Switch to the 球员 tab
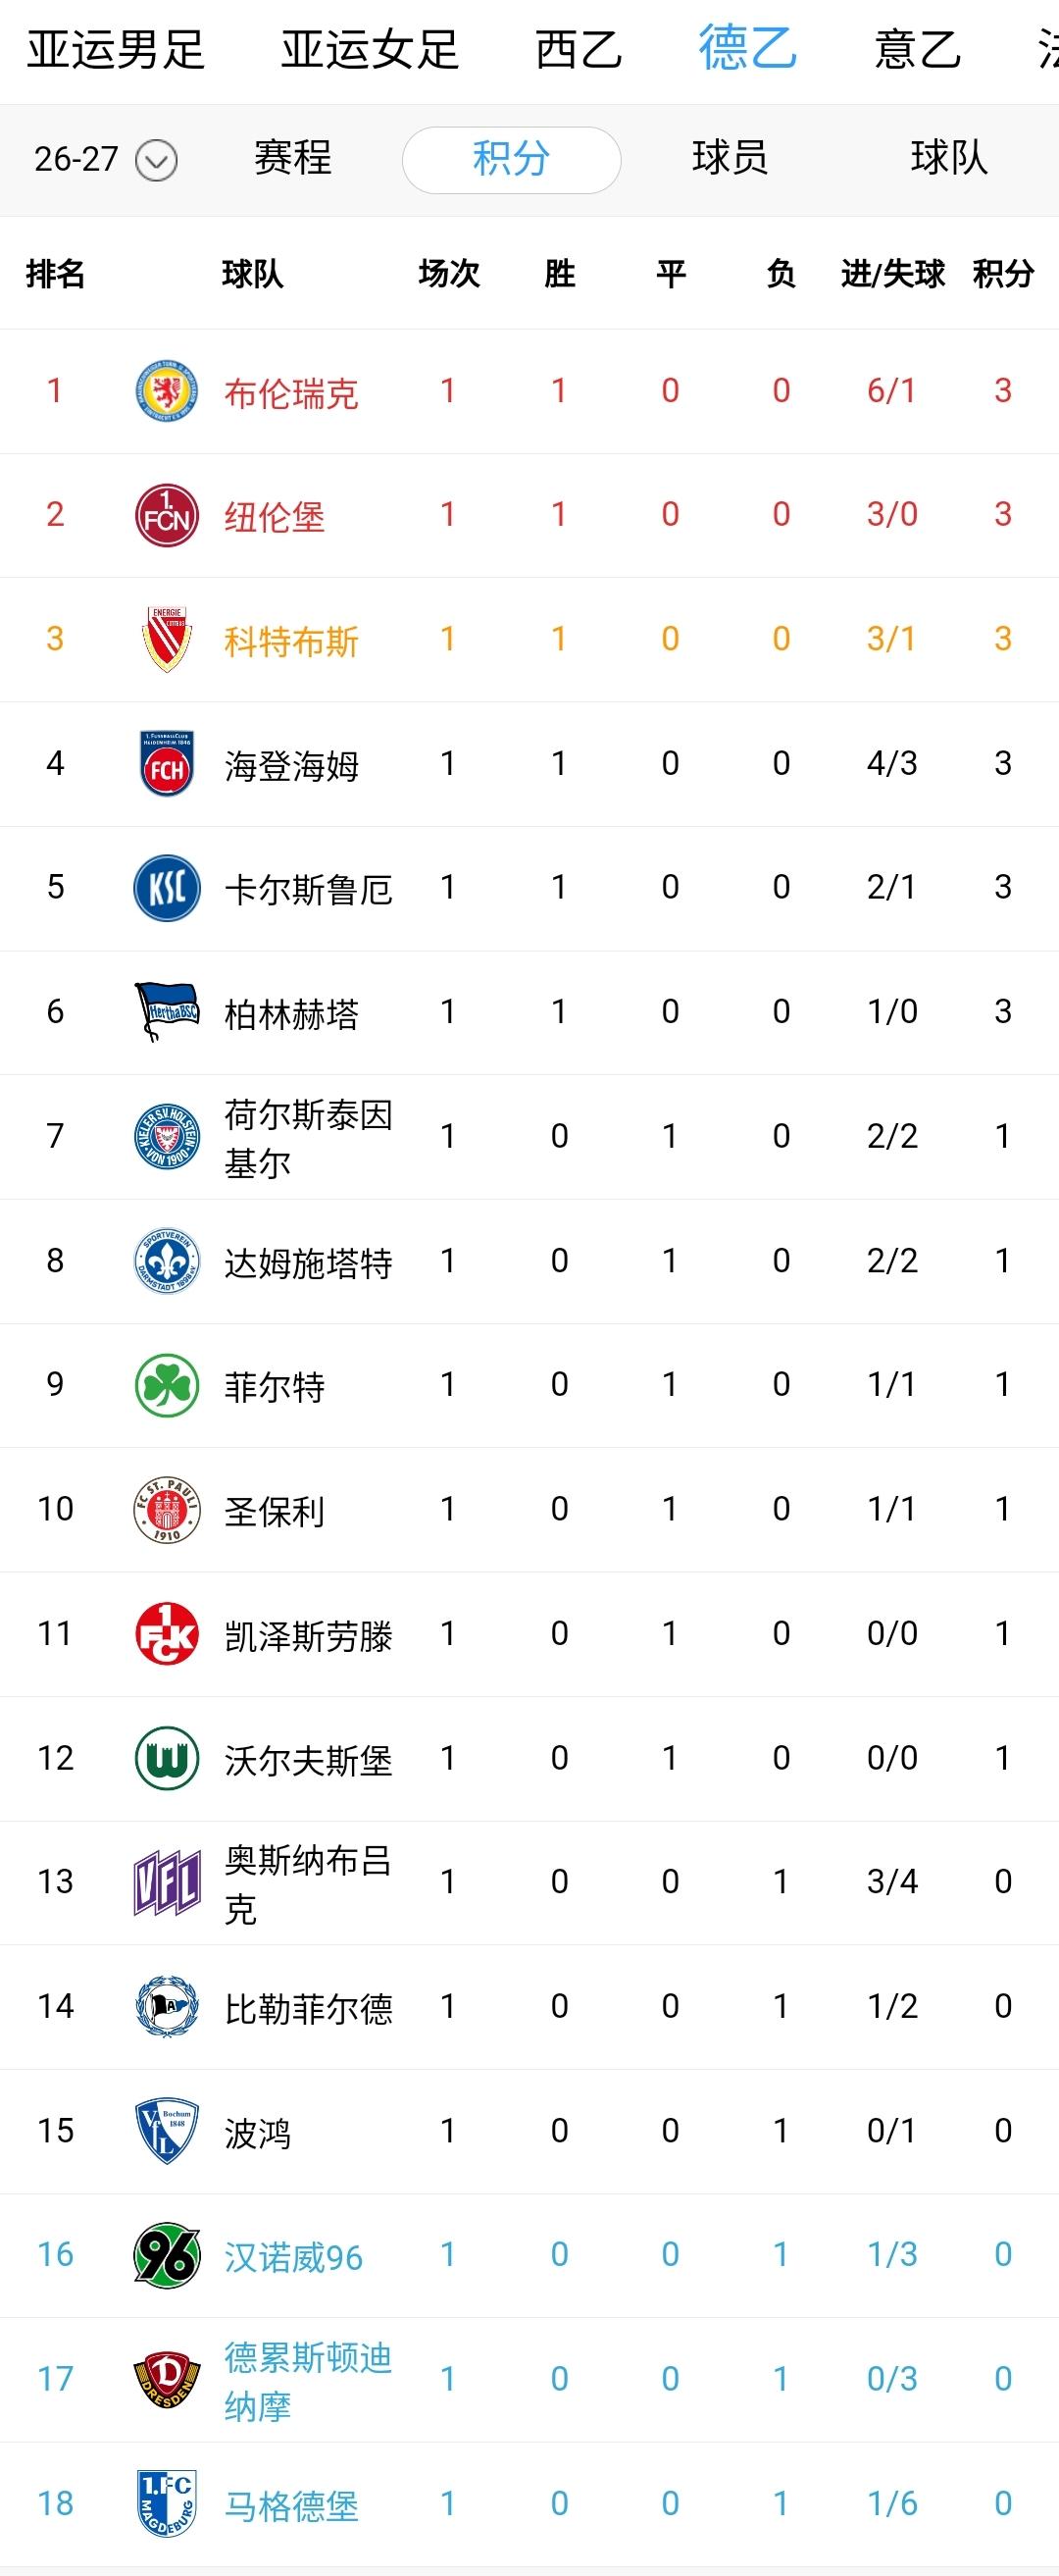 [x=730, y=158]
